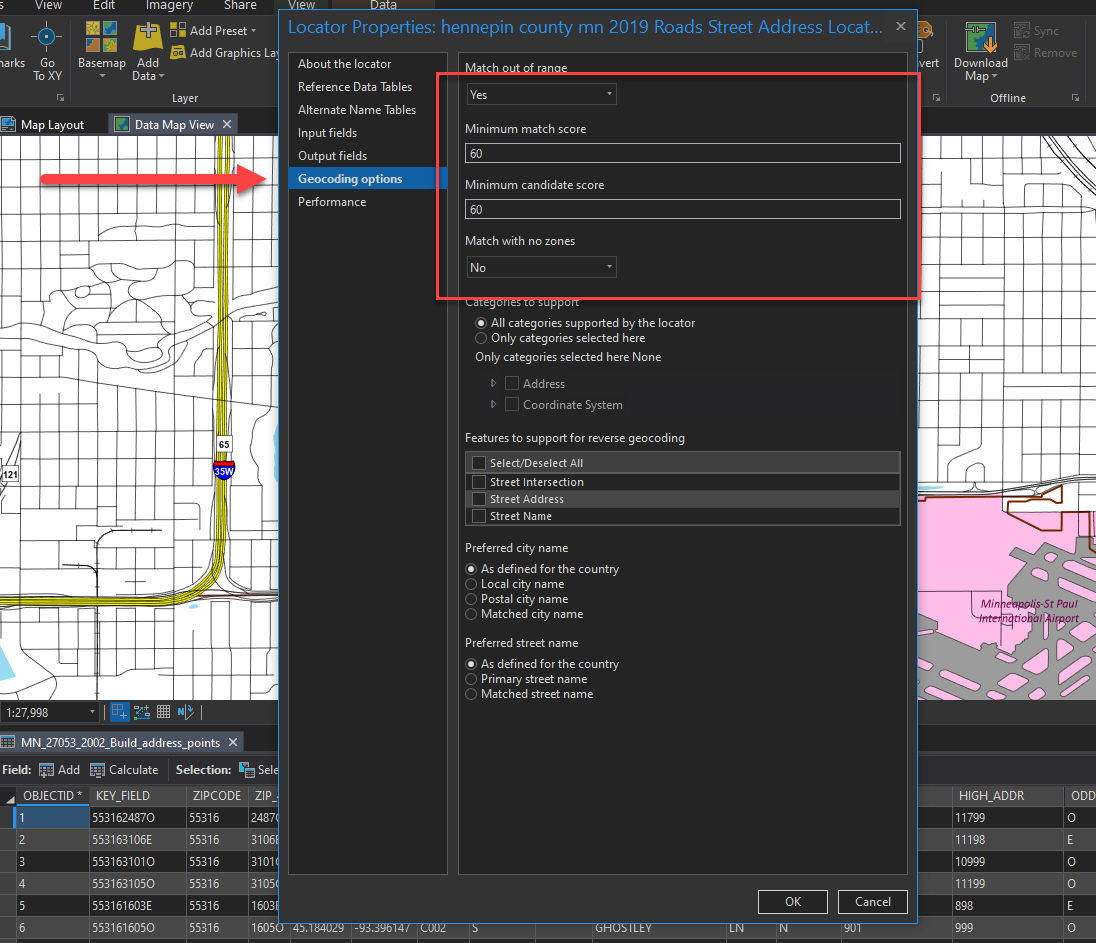Toggle the Select/Deselect All checkbox
Screen dimensions: 1096x943
click(479, 463)
